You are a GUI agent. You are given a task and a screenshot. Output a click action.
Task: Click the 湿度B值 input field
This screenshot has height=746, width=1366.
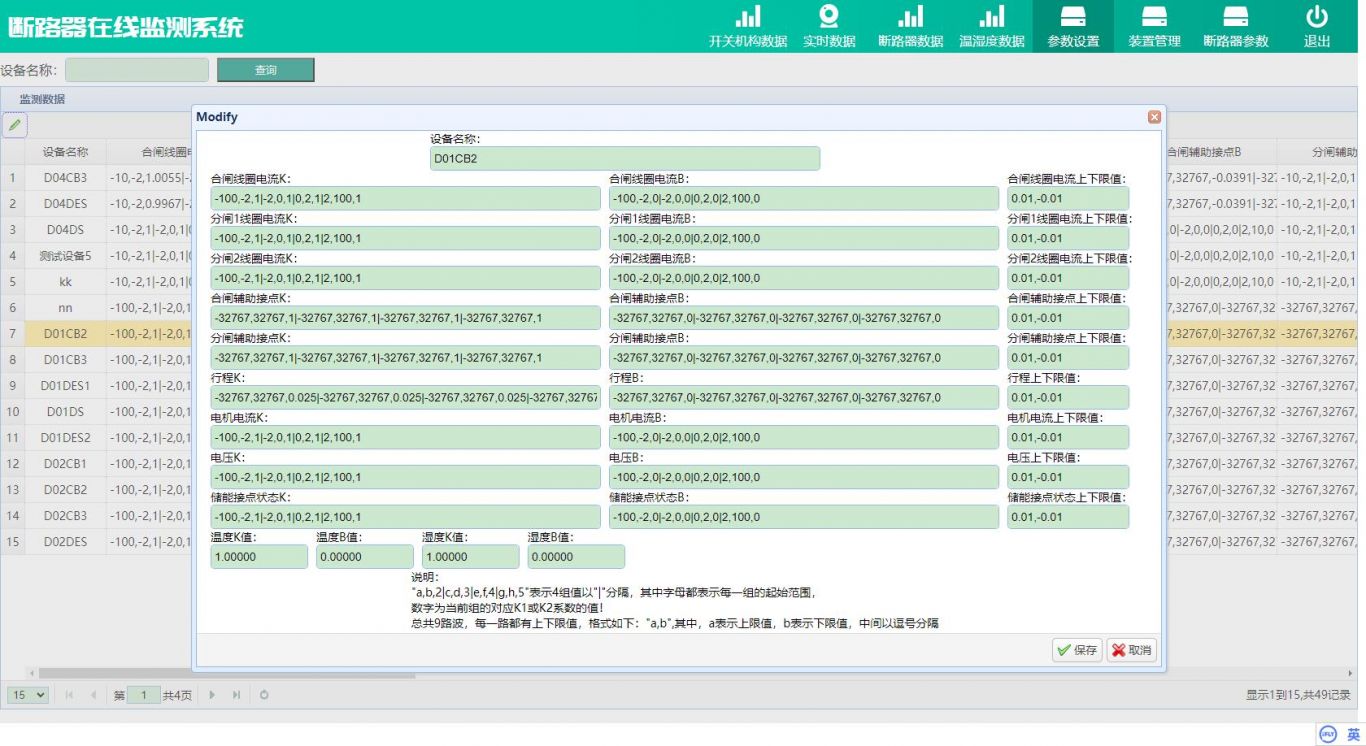576,557
